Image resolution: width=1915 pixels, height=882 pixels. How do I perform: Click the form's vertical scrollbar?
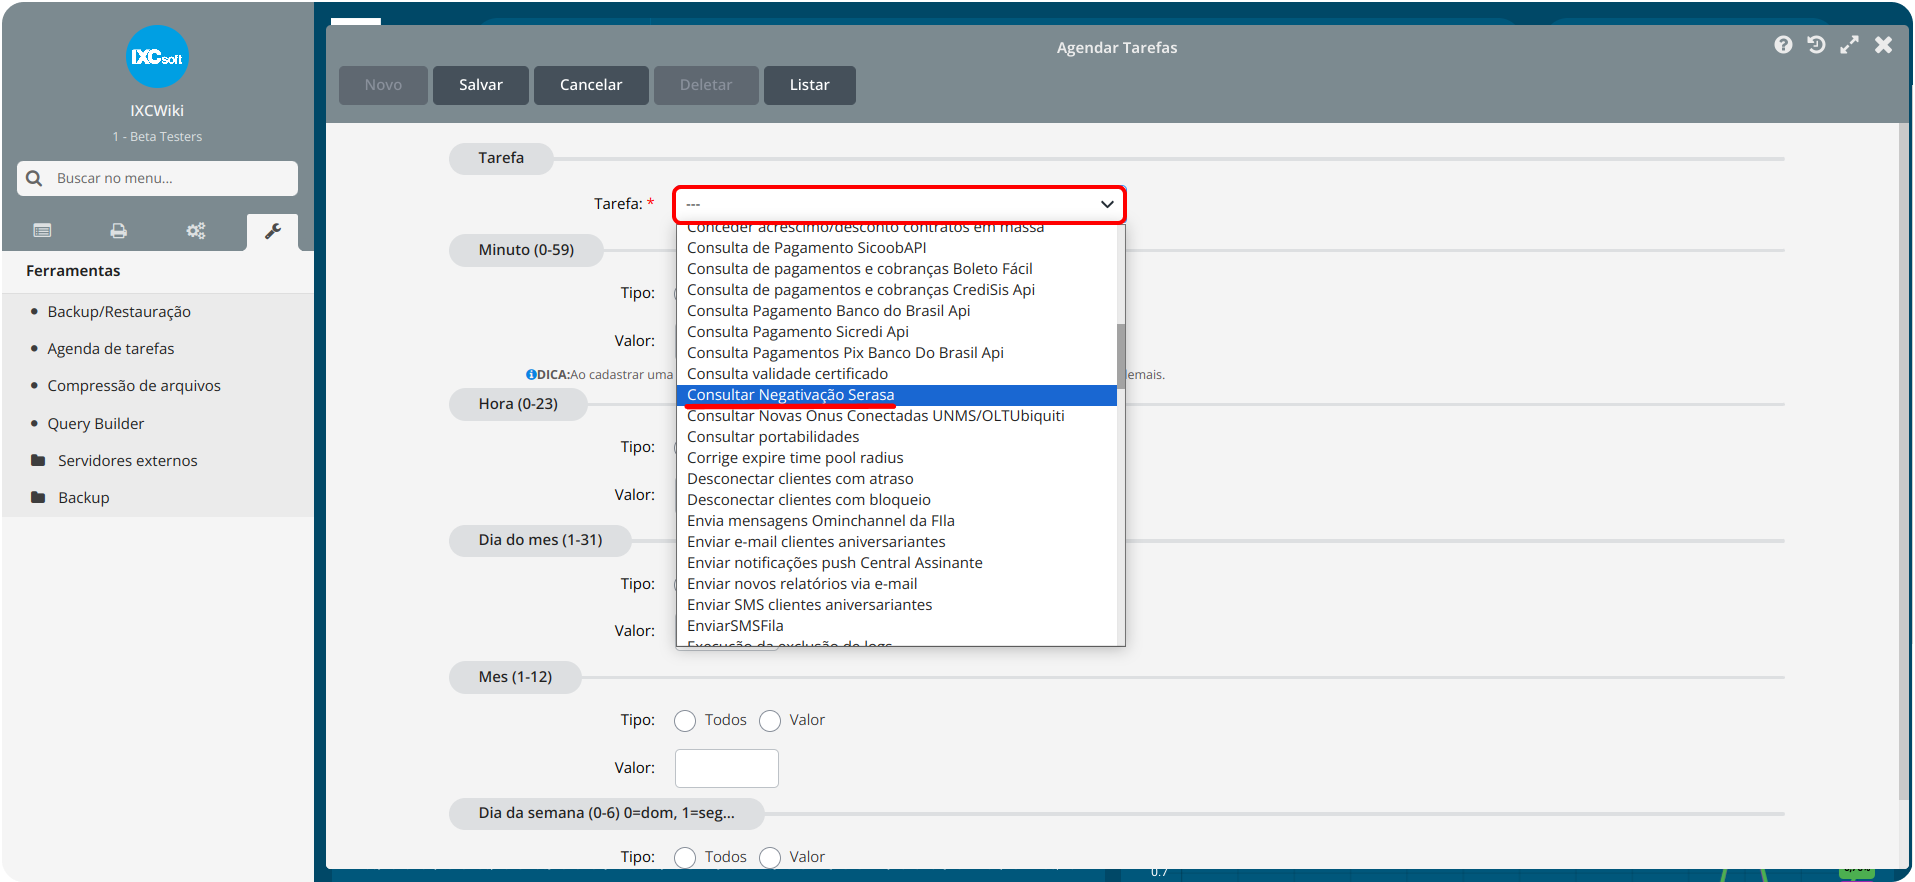click(1904, 460)
